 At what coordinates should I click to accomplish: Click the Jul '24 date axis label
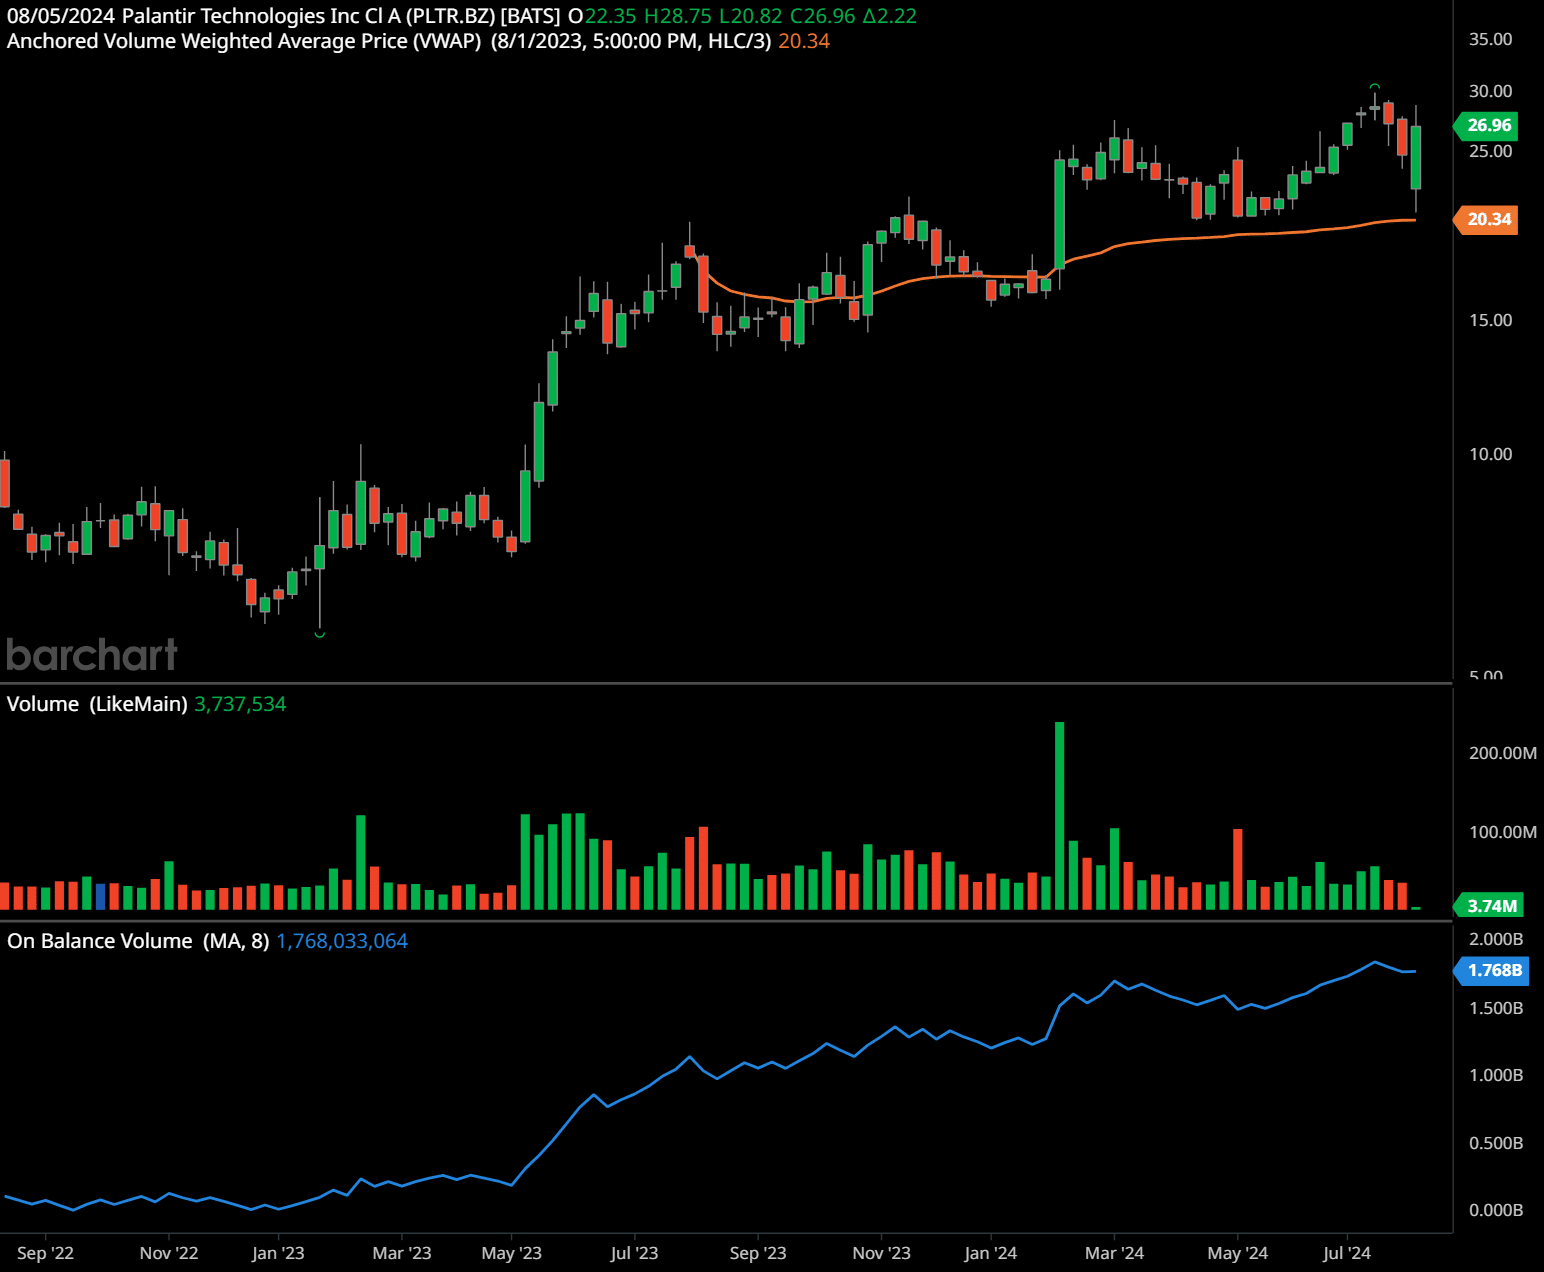tap(1346, 1253)
